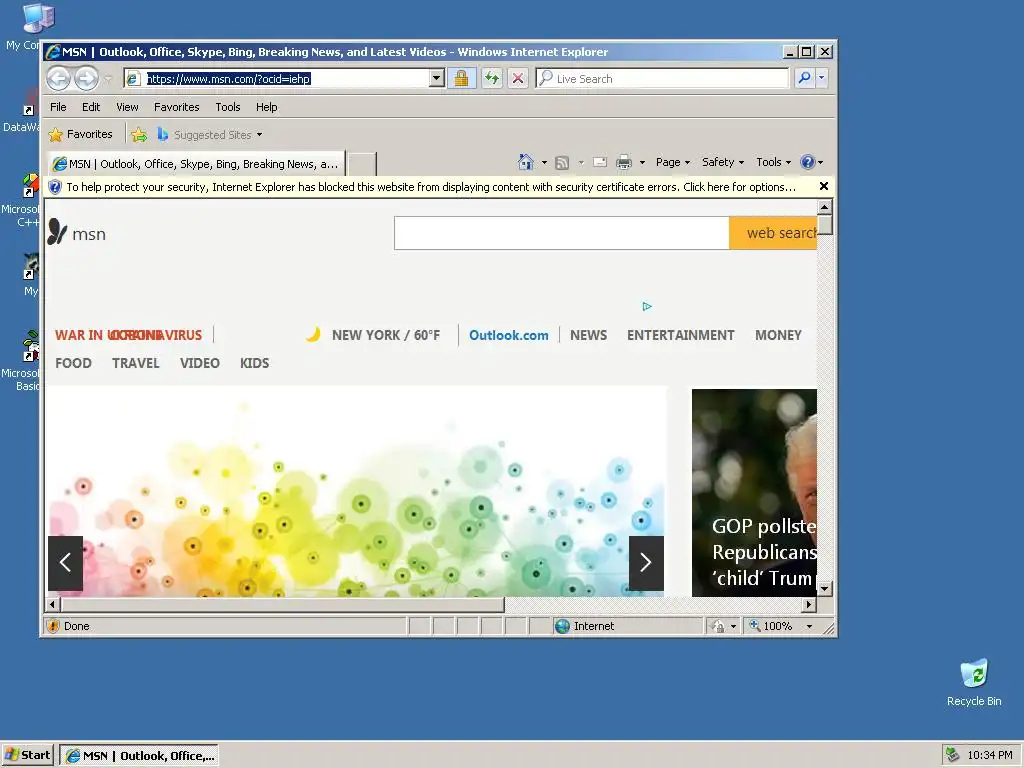1024x768 pixels.
Task: Open the Recycle Bin desktop icon
Action: (x=974, y=683)
